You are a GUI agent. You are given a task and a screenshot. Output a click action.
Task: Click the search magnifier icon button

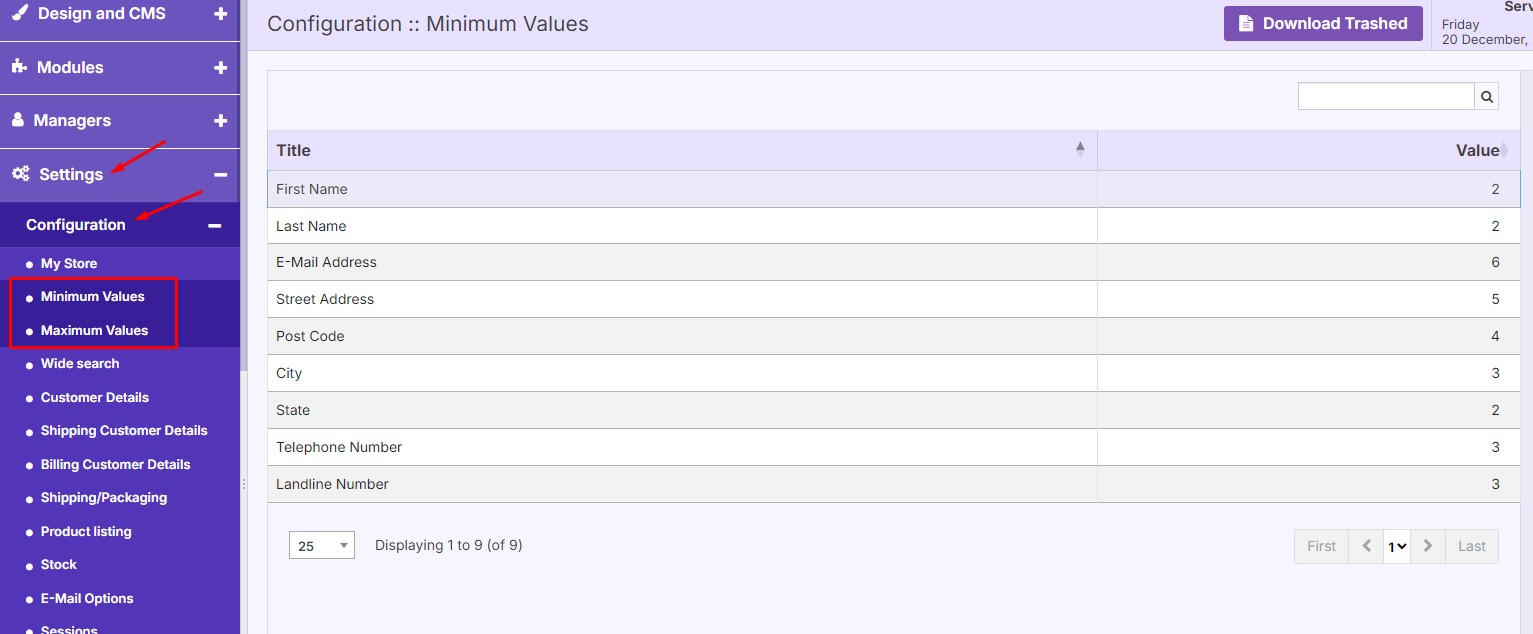(1487, 96)
